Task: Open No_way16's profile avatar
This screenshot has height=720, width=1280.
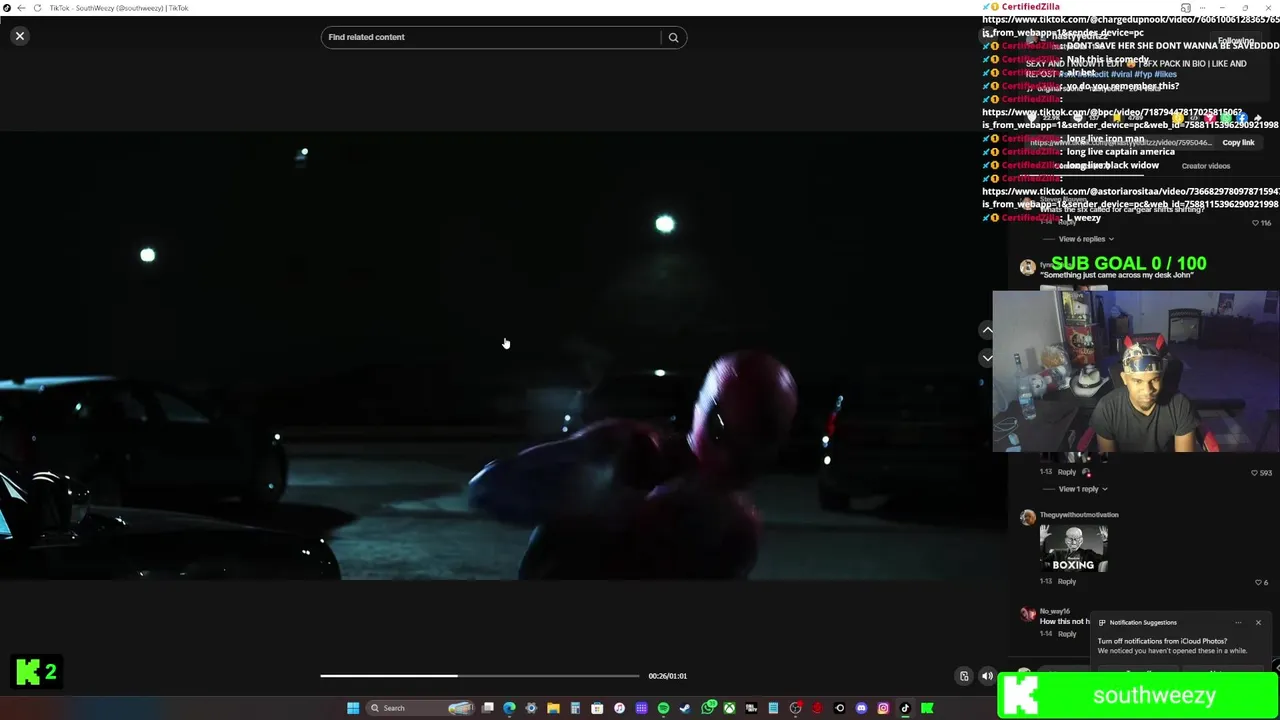Action: coord(1027,614)
